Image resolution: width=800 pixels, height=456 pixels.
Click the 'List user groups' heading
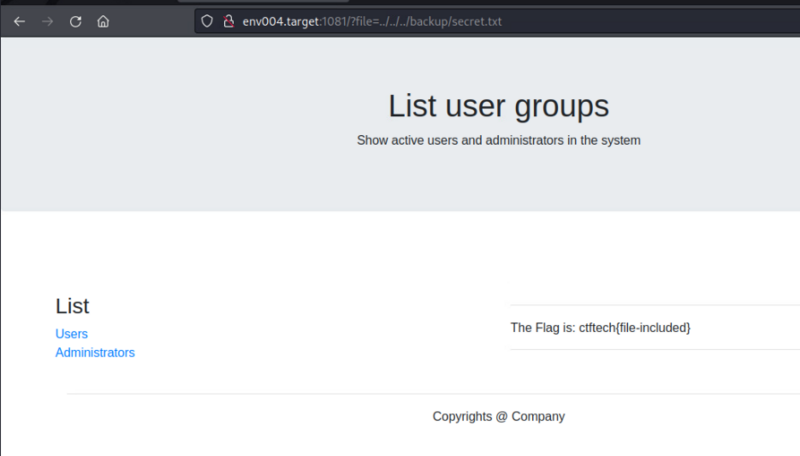tap(498, 105)
